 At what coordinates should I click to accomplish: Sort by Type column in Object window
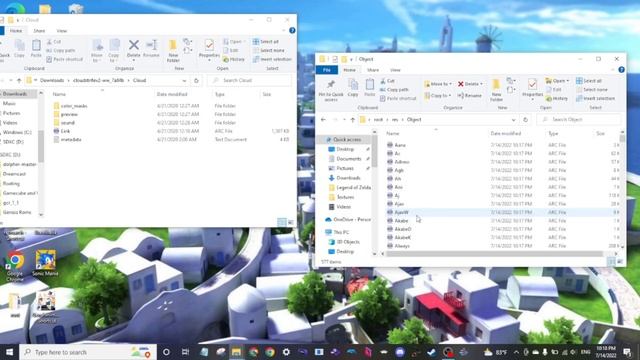pyautogui.click(x=553, y=133)
